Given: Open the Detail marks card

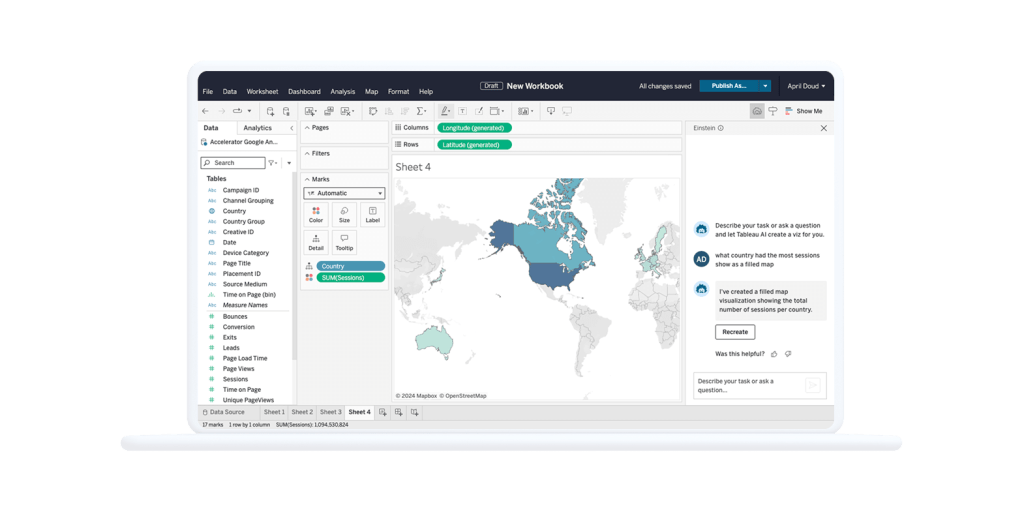Looking at the screenshot, I should tap(316, 242).
